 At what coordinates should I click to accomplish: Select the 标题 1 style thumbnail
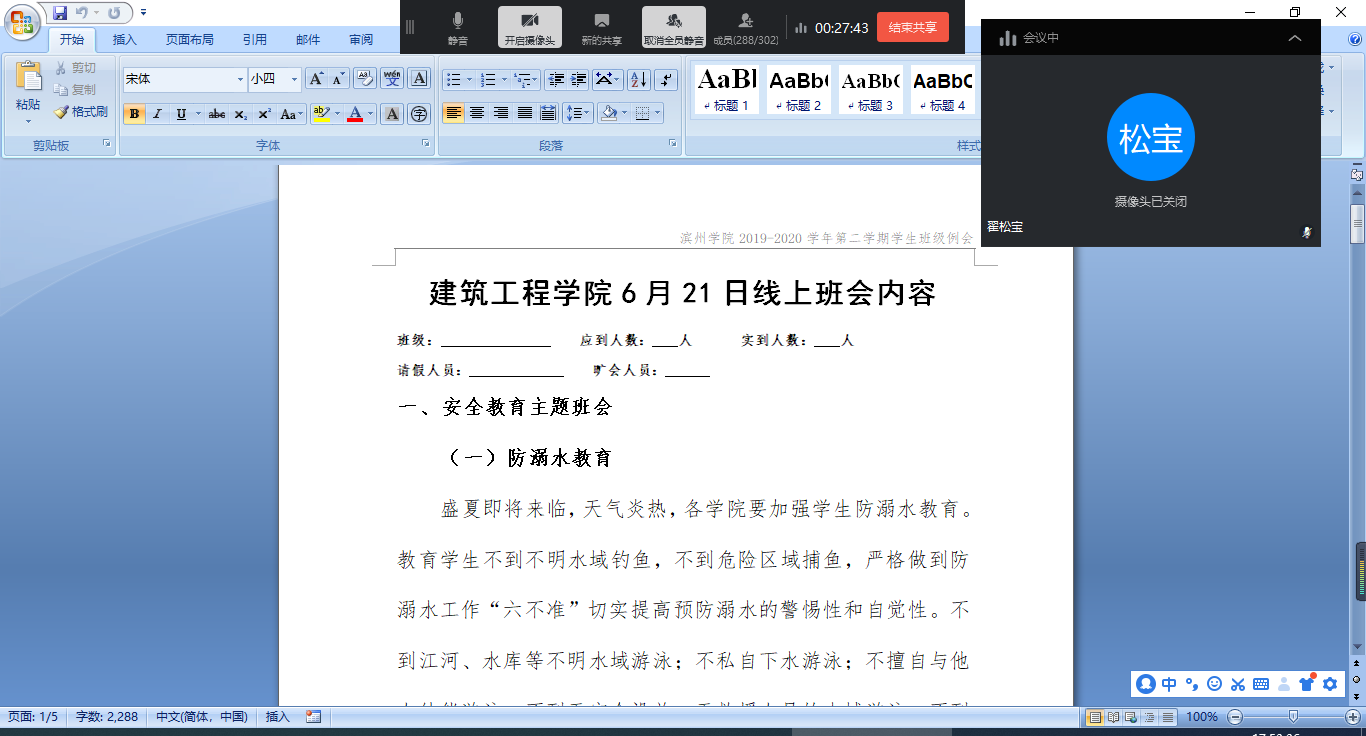coord(727,90)
